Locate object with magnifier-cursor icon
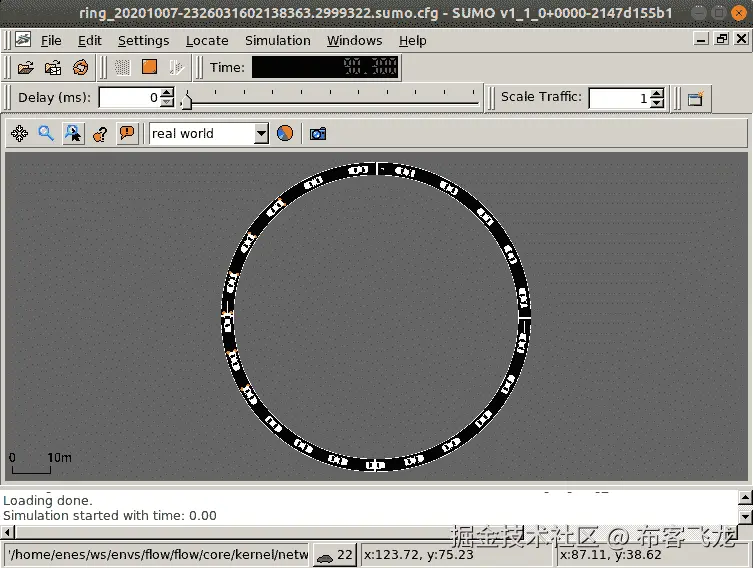 pyautogui.click(x=73, y=133)
